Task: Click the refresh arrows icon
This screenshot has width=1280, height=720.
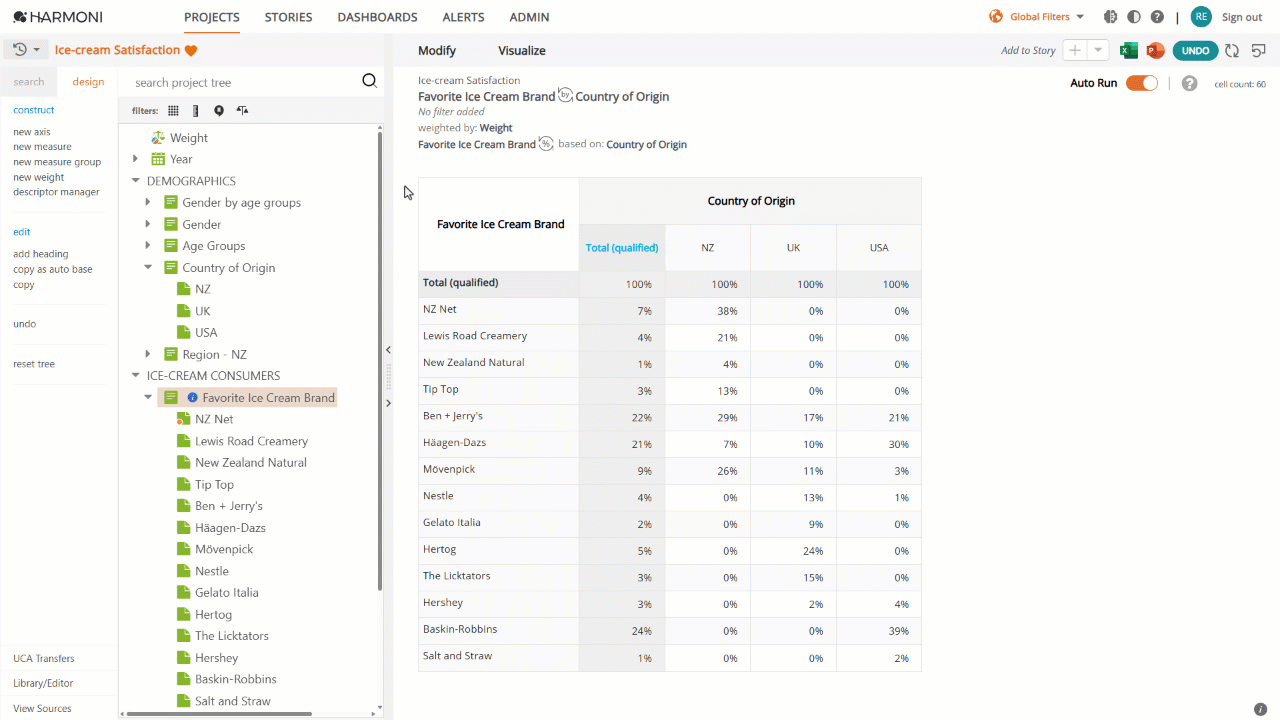Action: coord(1232,51)
